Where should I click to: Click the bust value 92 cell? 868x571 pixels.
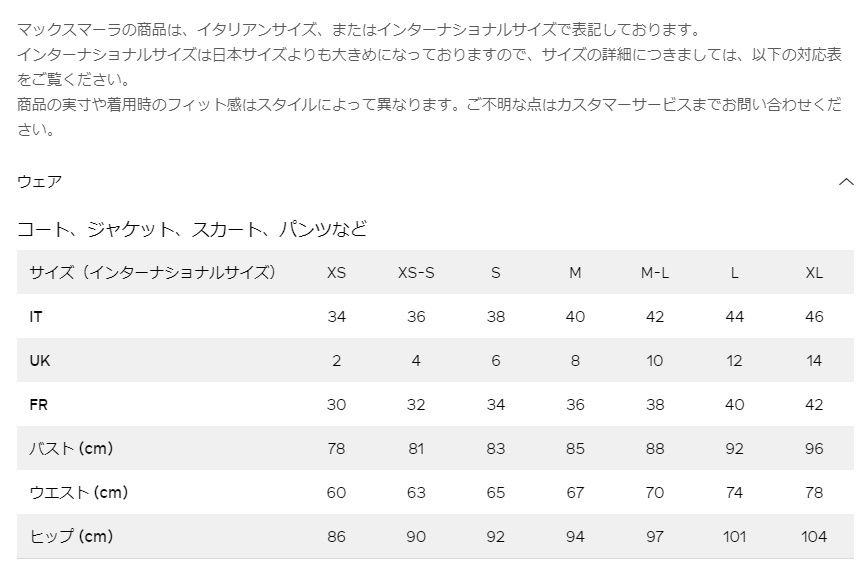(735, 449)
